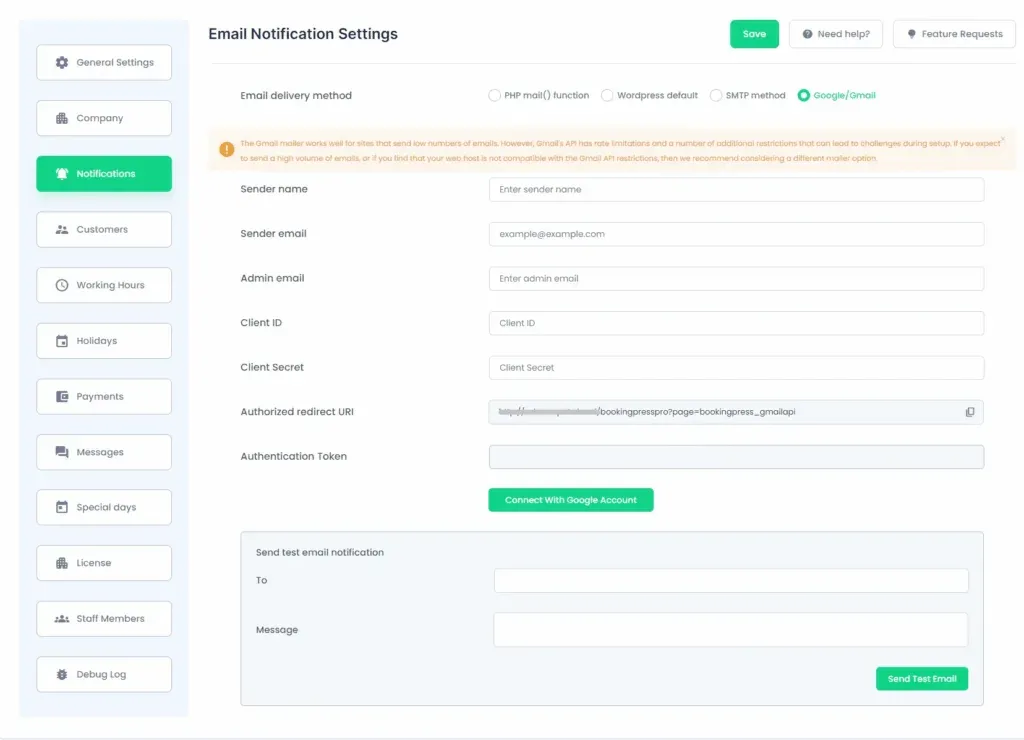Image resolution: width=1024 pixels, height=740 pixels.
Task: Click the Company building icon
Action: [x=61, y=118]
